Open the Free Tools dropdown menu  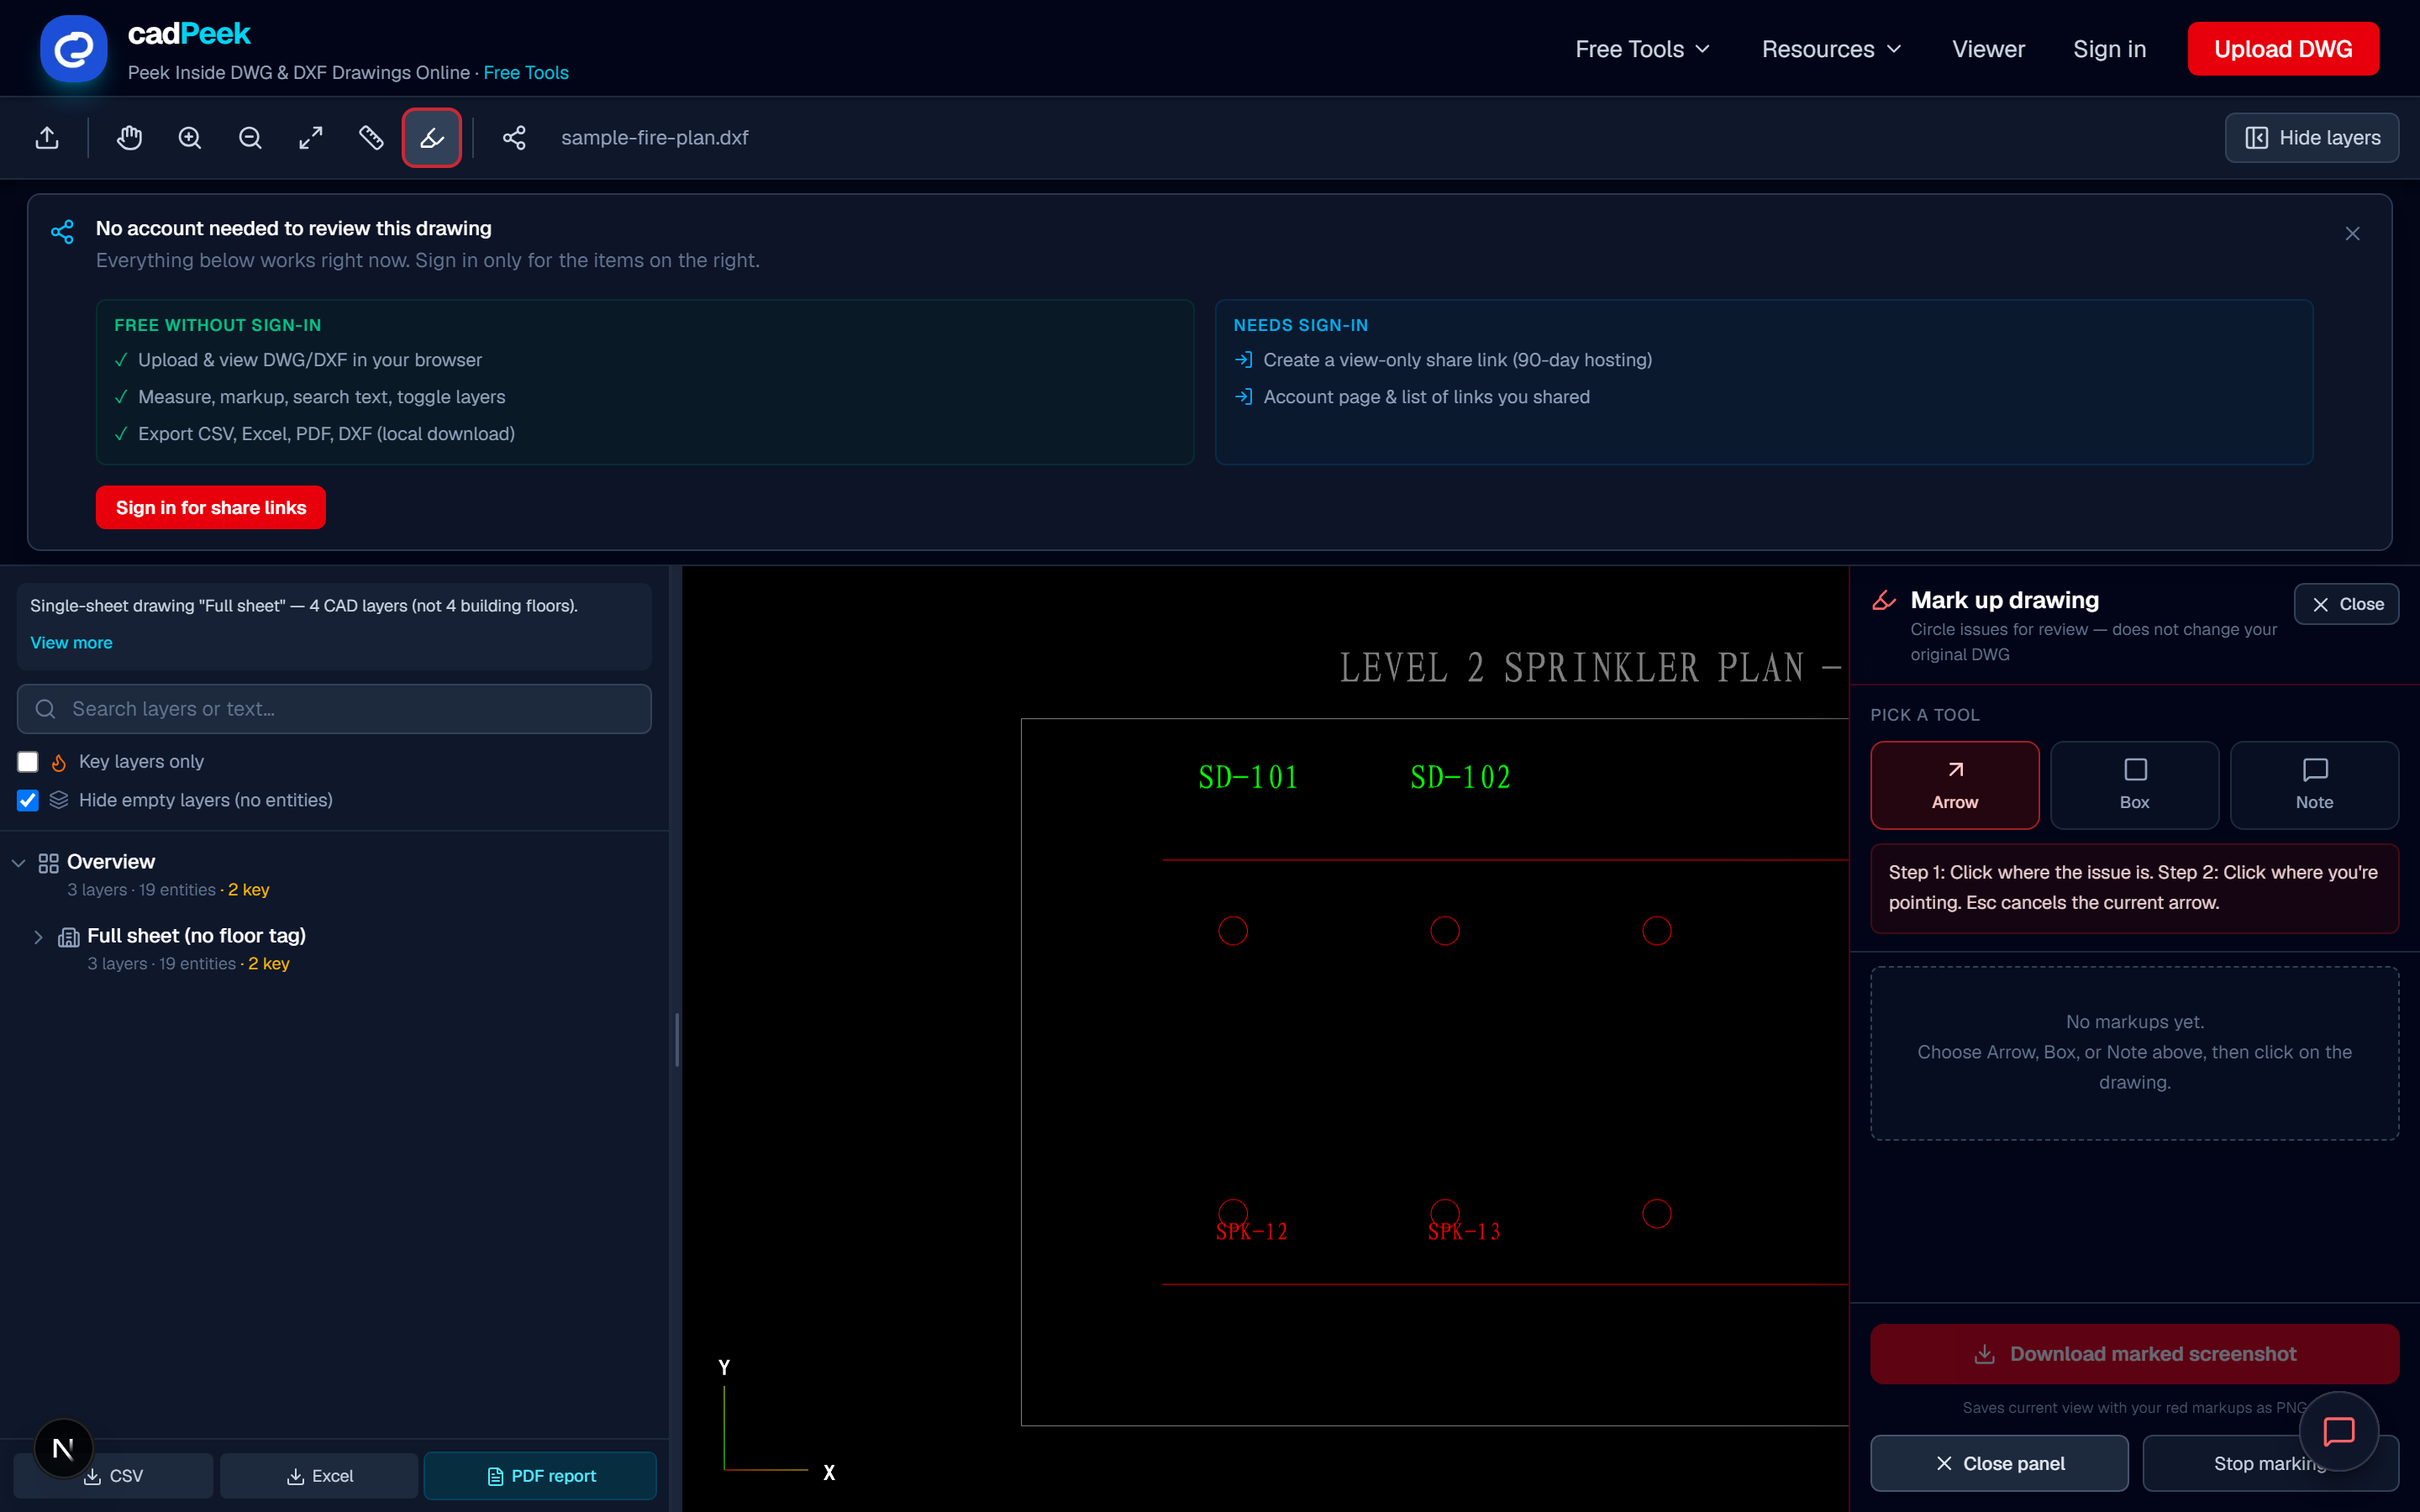(1642, 49)
